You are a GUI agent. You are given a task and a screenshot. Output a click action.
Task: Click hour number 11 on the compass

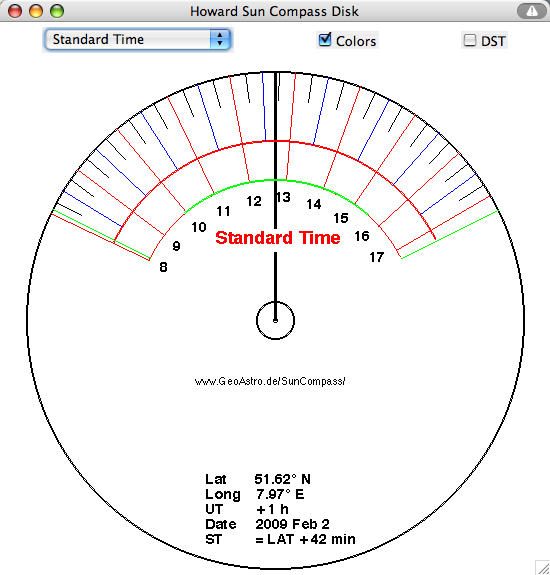point(223,211)
